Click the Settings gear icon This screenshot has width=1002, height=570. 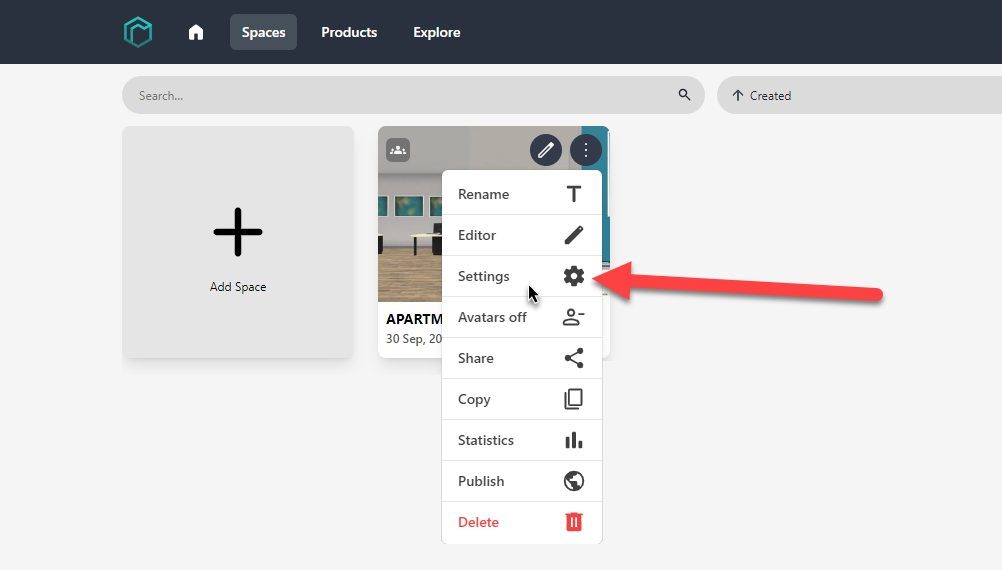coord(573,276)
